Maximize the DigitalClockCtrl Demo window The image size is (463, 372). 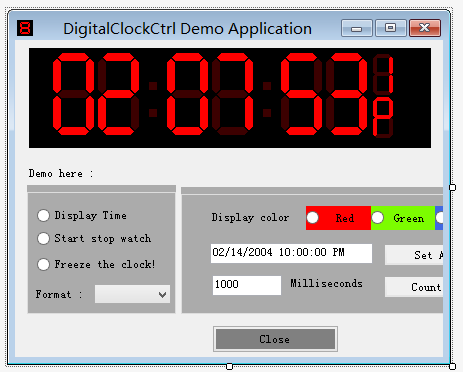click(x=391, y=28)
